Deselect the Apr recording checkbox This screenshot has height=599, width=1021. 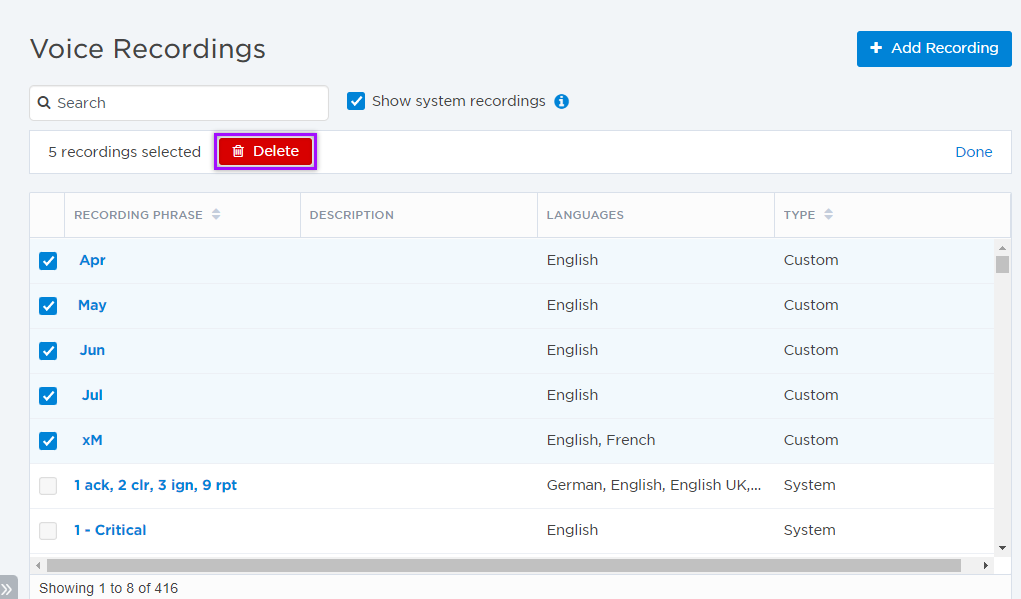tap(48, 261)
